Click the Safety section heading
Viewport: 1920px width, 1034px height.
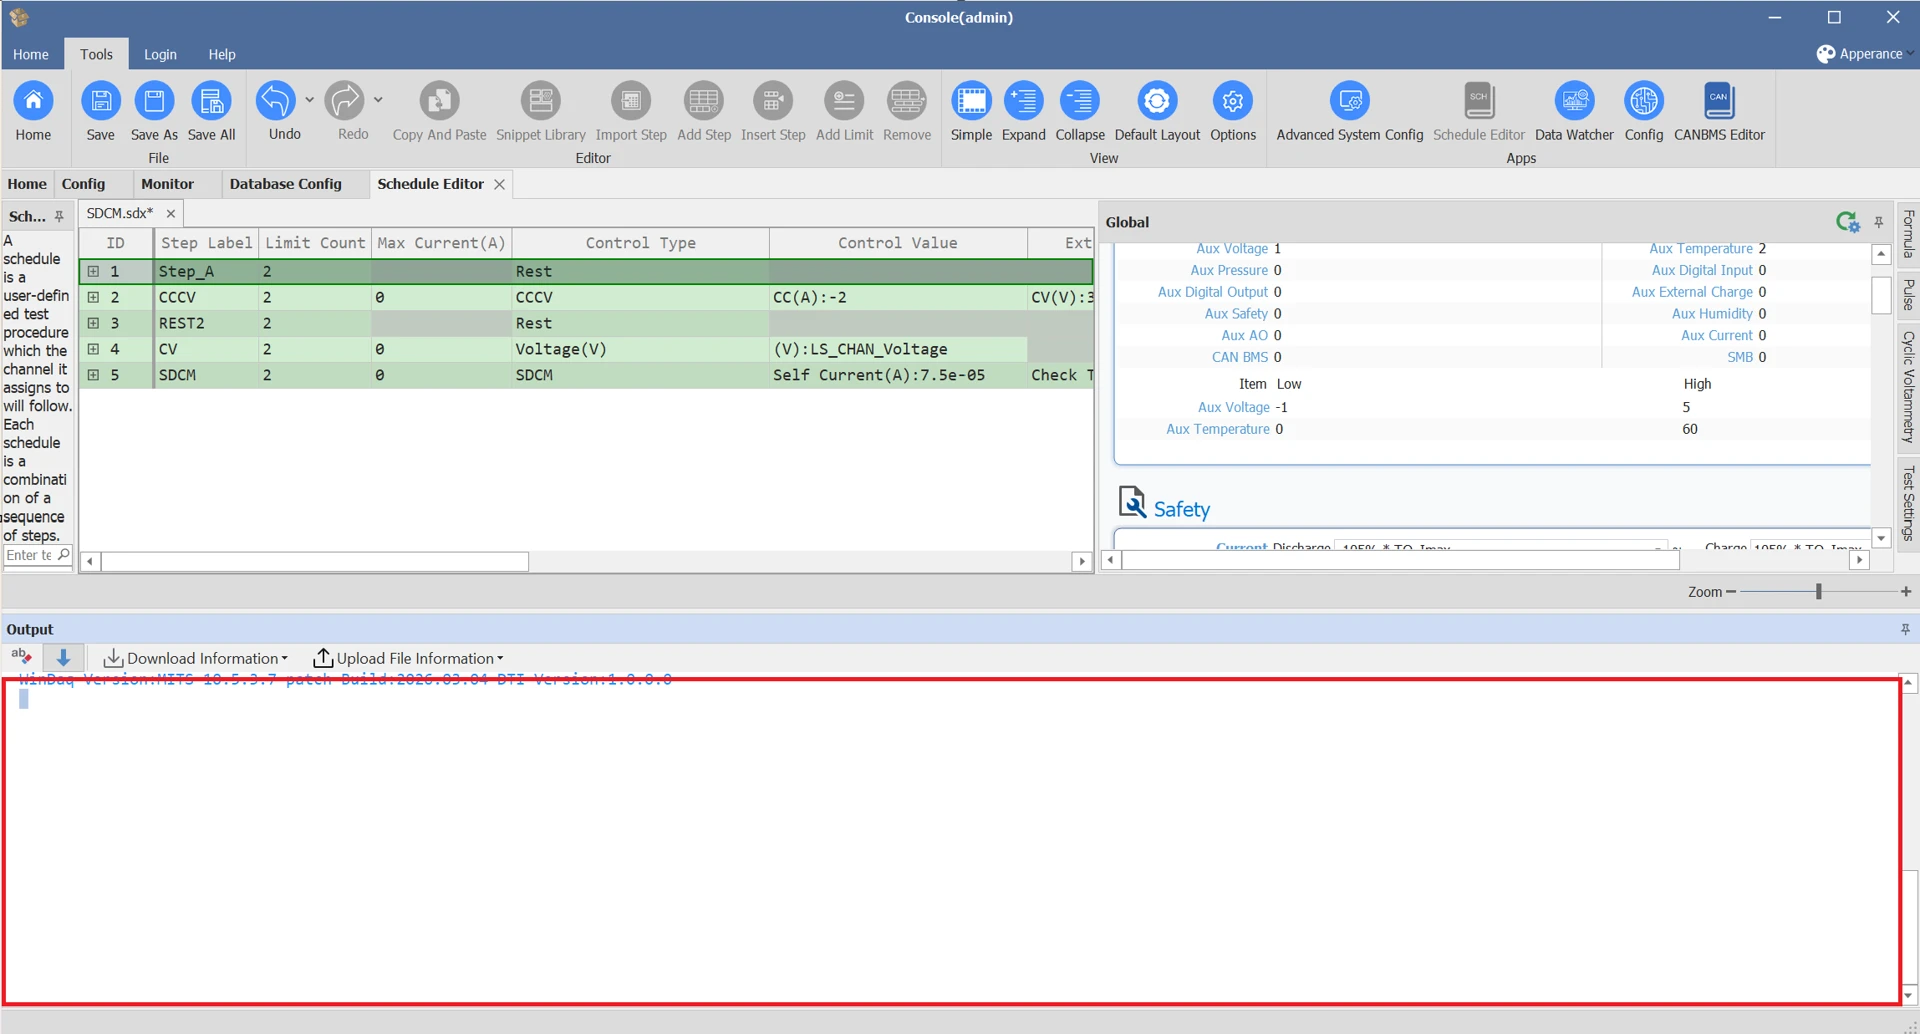(x=1181, y=509)
